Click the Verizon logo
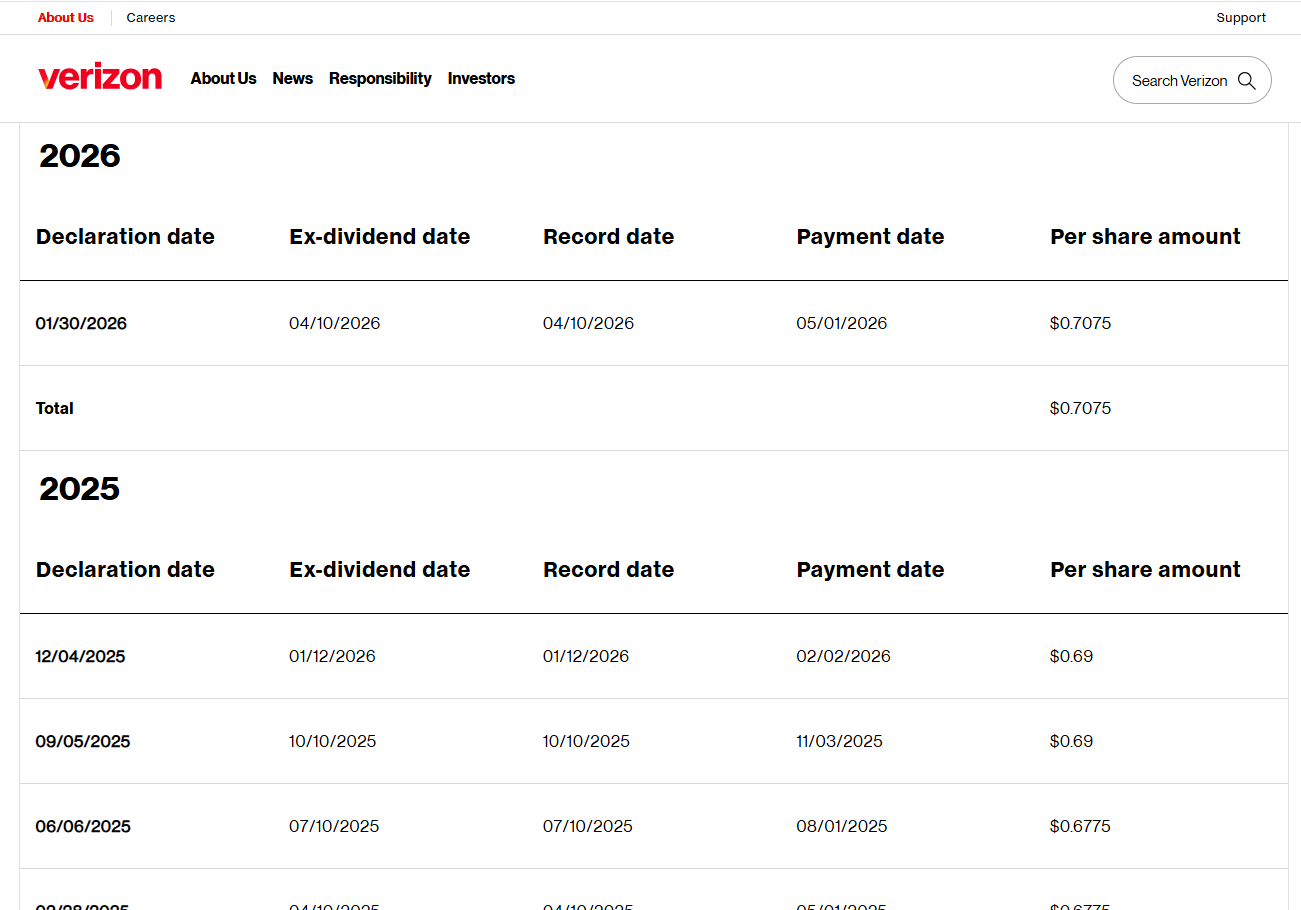The height and width of the screenshot is (910, 1301). pos(100,78)
